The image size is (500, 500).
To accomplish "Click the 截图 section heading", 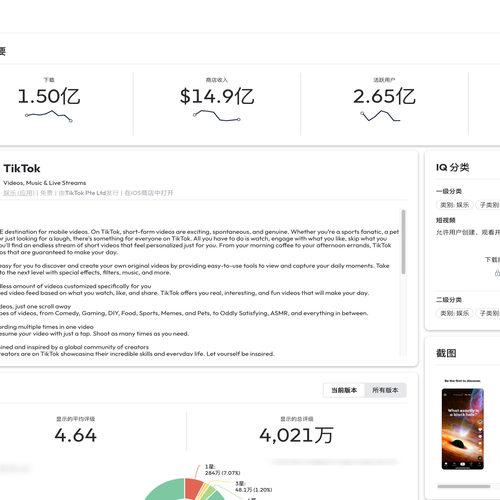I will click(446, 353).
